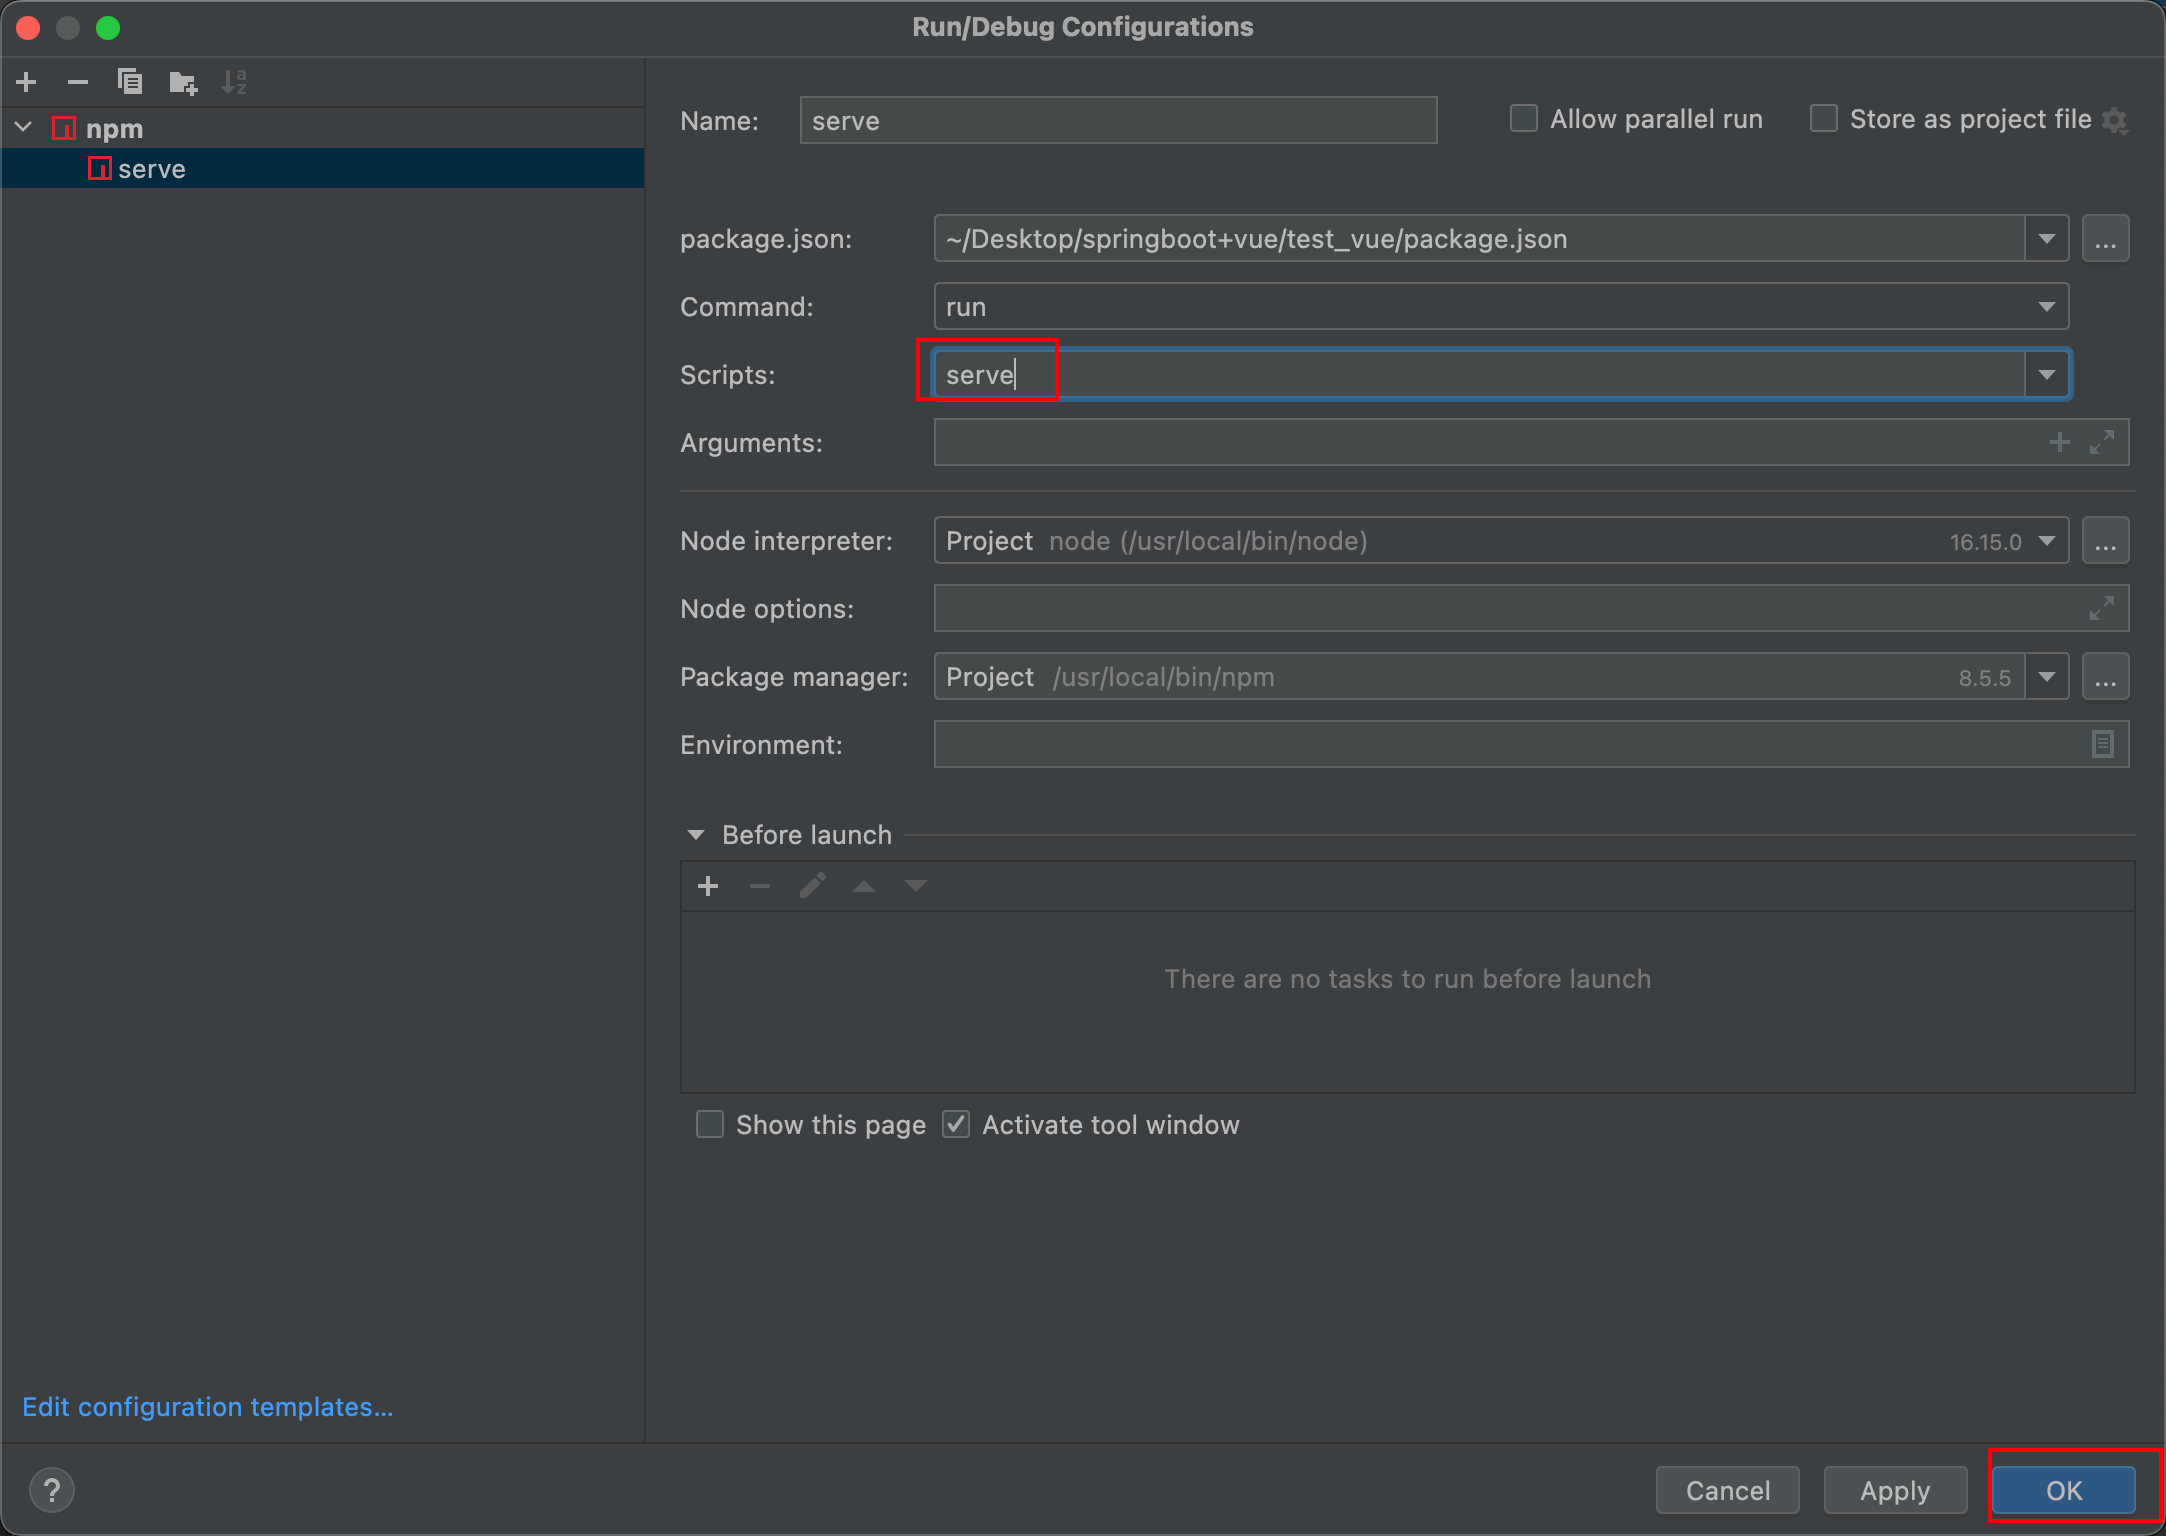The height and width of the screenshot is (1536, 2166).
Task: Open the Node interpreter dropdown
Action: (2047, 541)
